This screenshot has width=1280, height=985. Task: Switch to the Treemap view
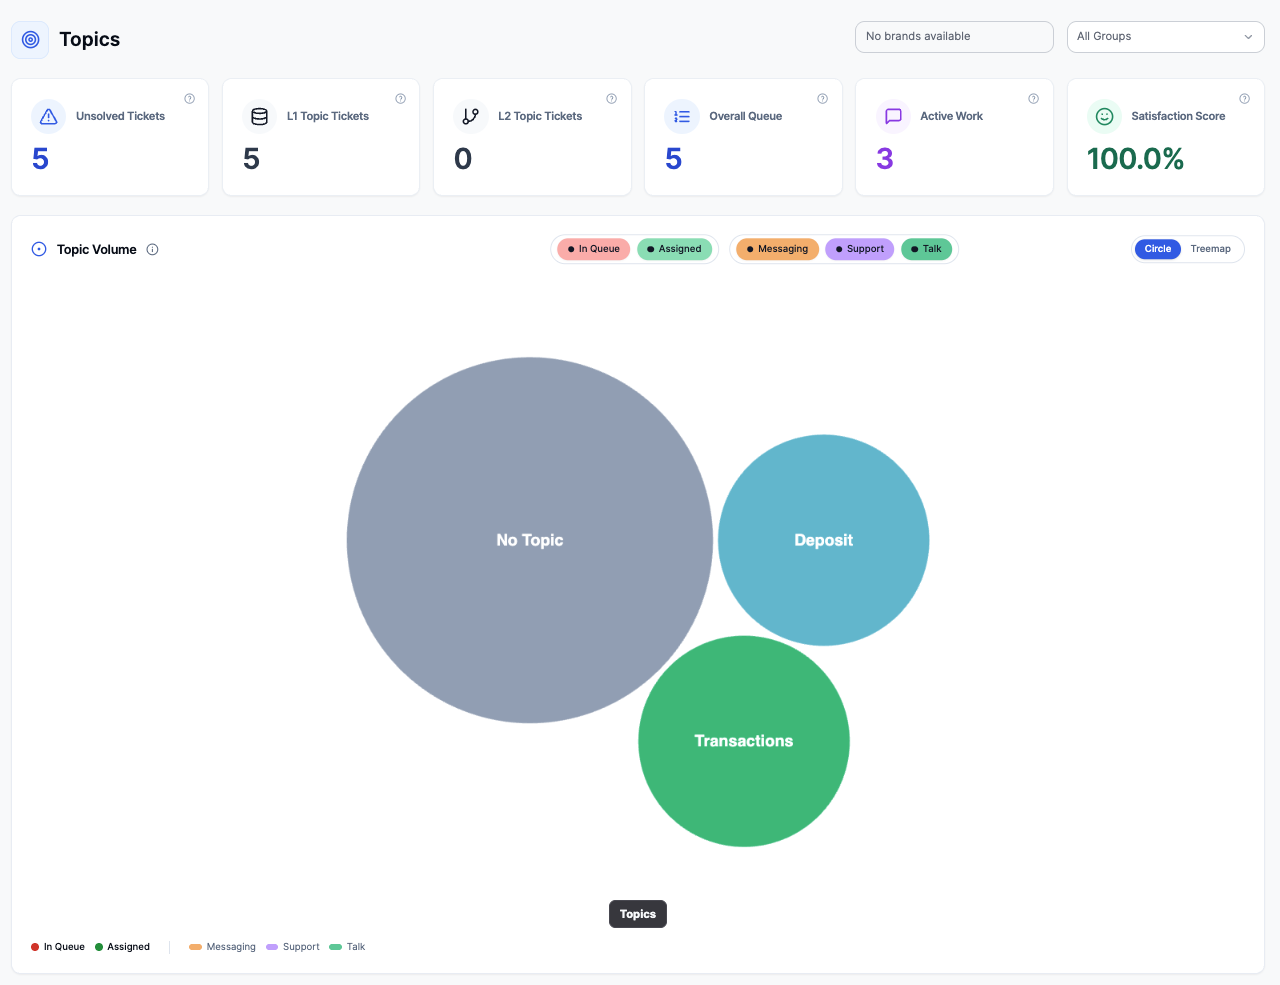pos(1210,249)
